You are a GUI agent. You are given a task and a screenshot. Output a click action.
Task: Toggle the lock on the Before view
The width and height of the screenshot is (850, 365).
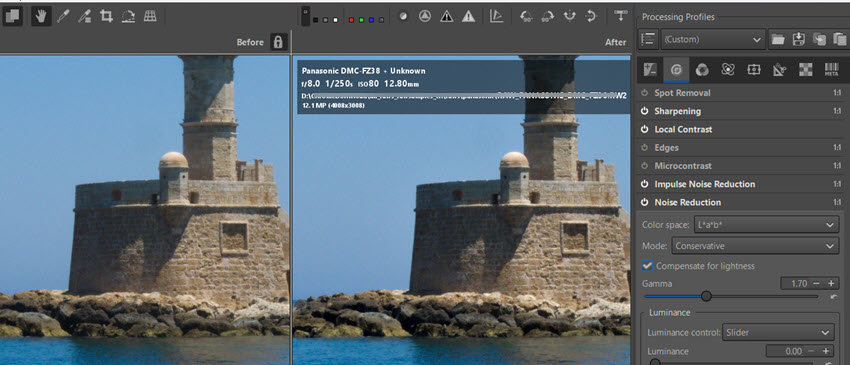click(x=278, y=42)
